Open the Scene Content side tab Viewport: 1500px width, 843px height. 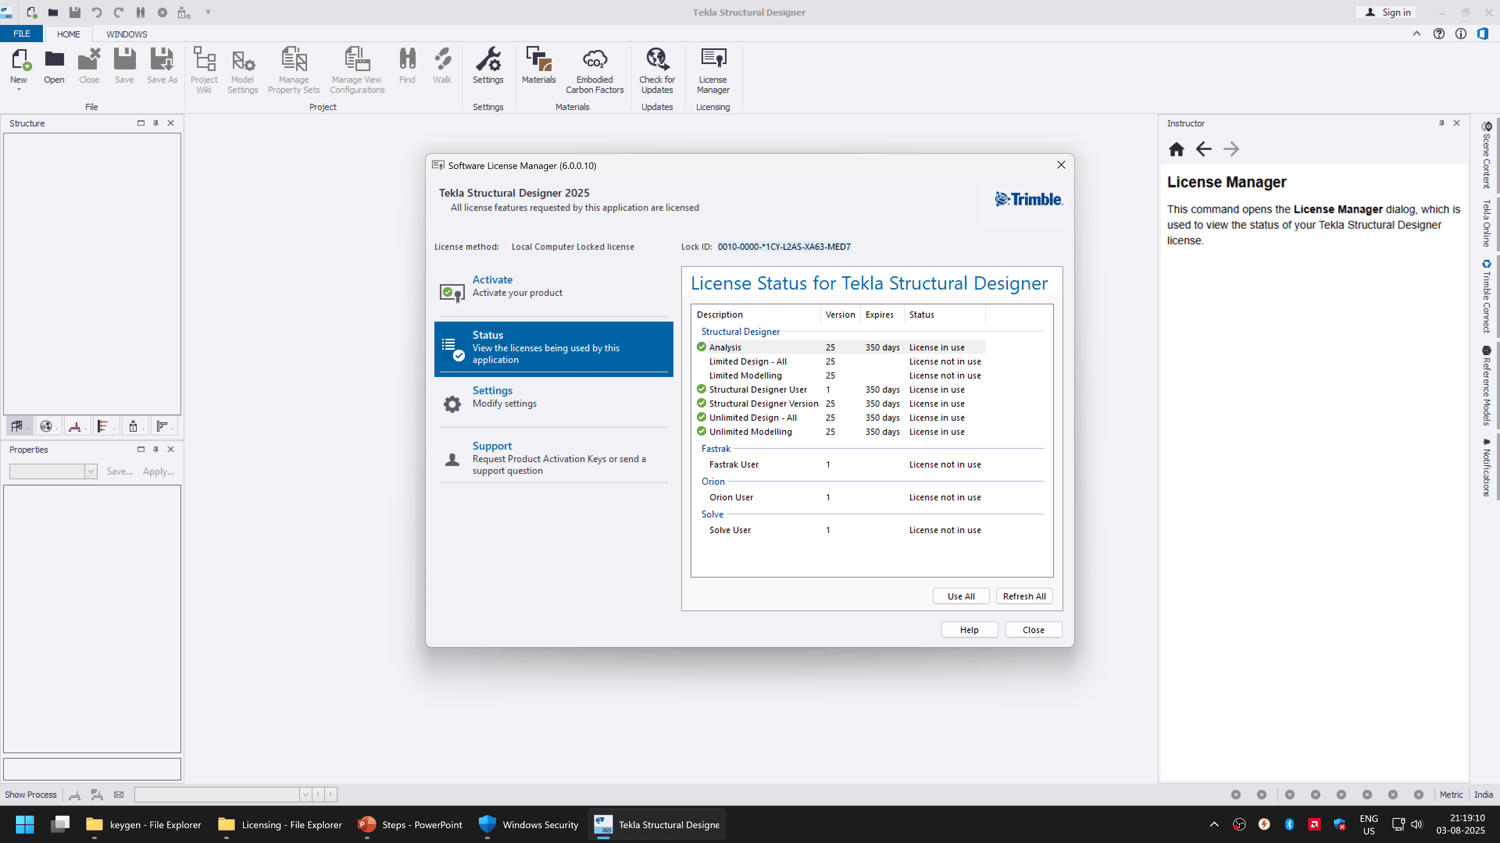click(x=1486, y=155)
